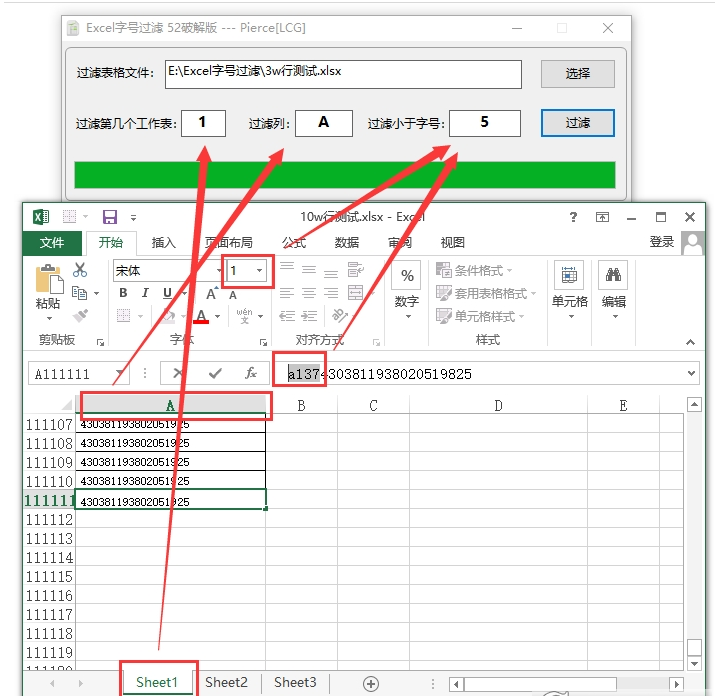Open the Cells (单元格) icon

point(569,277)
